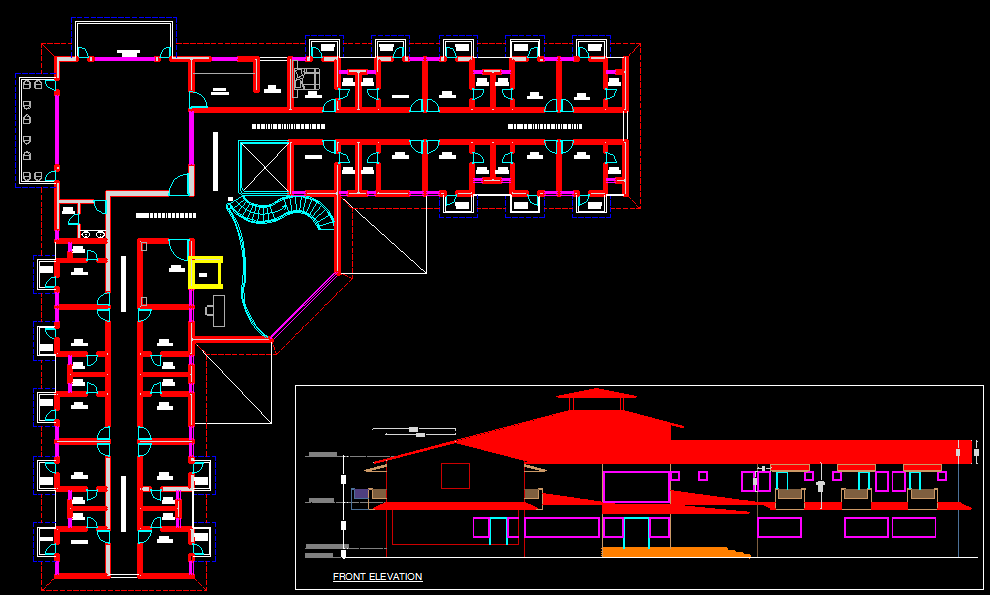Select the cyan curved spiral staircase
990x595 pixels.
tap(290, 212)
